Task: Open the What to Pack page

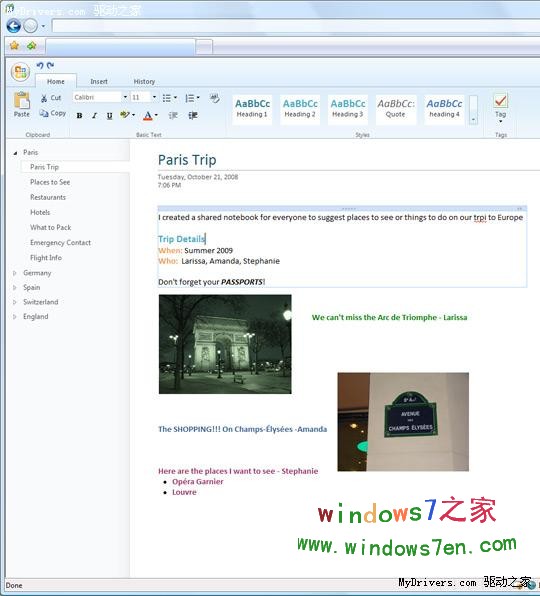Action: click(x=51, y=227)
